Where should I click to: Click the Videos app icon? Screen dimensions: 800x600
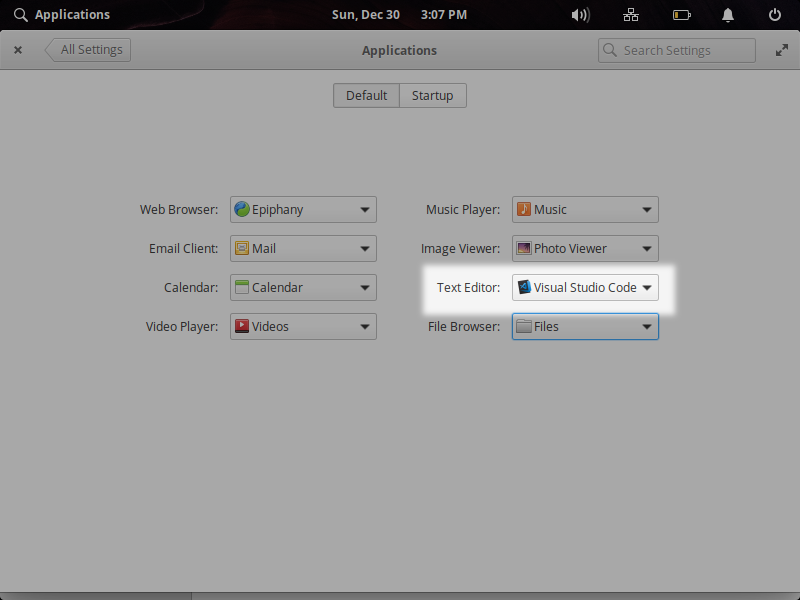point(242,326)
